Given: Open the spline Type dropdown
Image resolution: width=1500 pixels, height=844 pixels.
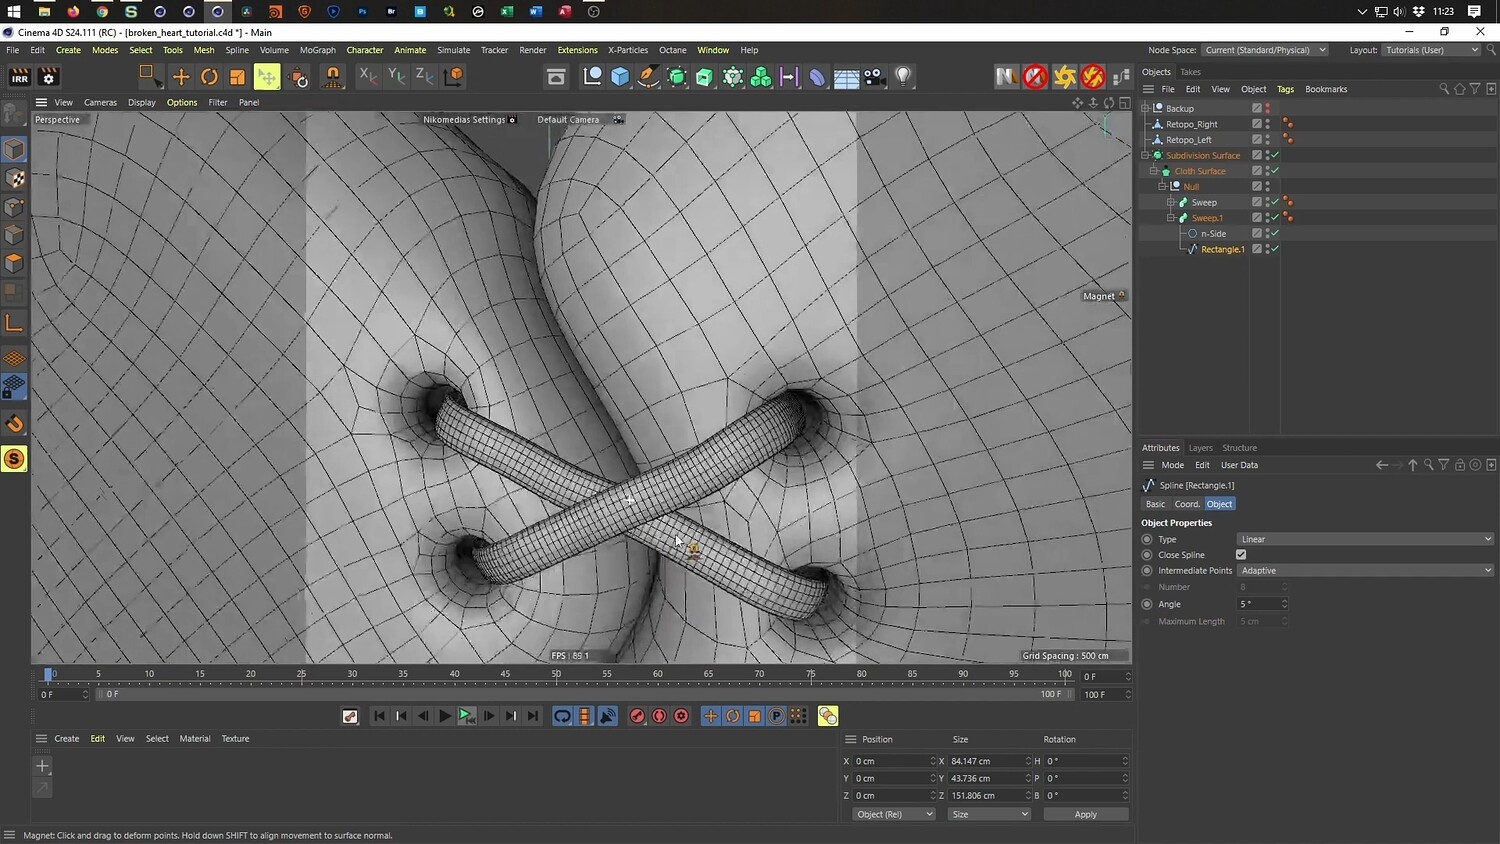Looking at the screenshot, I should (1365, 539).
